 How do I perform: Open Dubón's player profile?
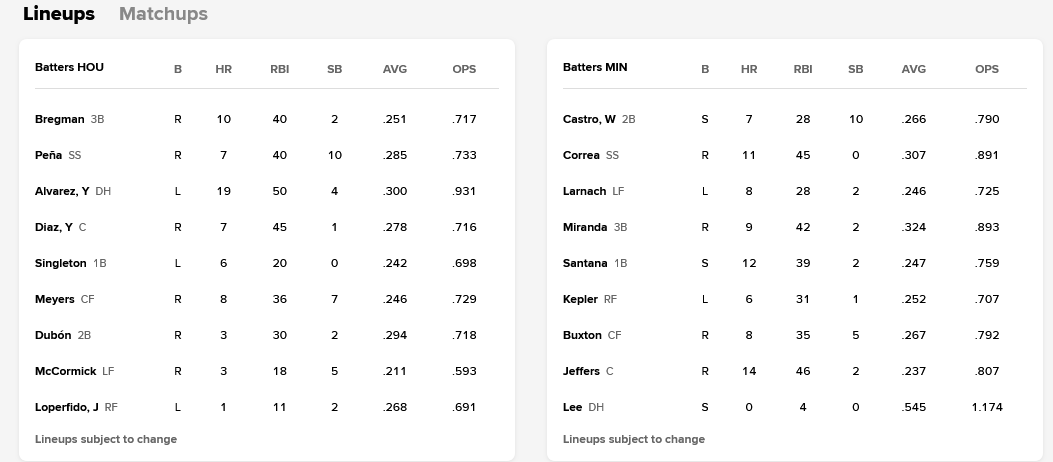coord(53,335)
